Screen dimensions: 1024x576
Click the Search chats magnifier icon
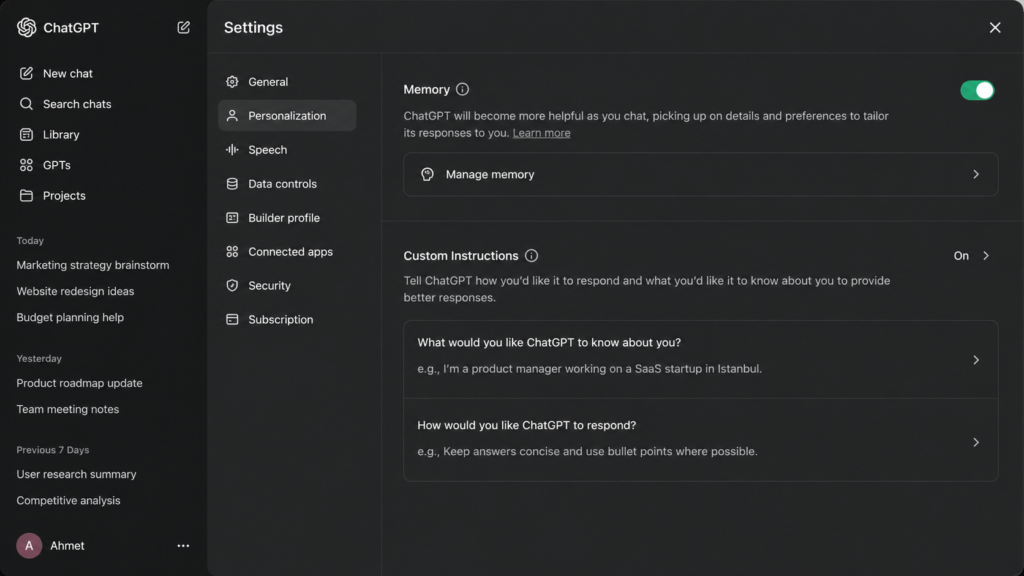tap(26, 104)
